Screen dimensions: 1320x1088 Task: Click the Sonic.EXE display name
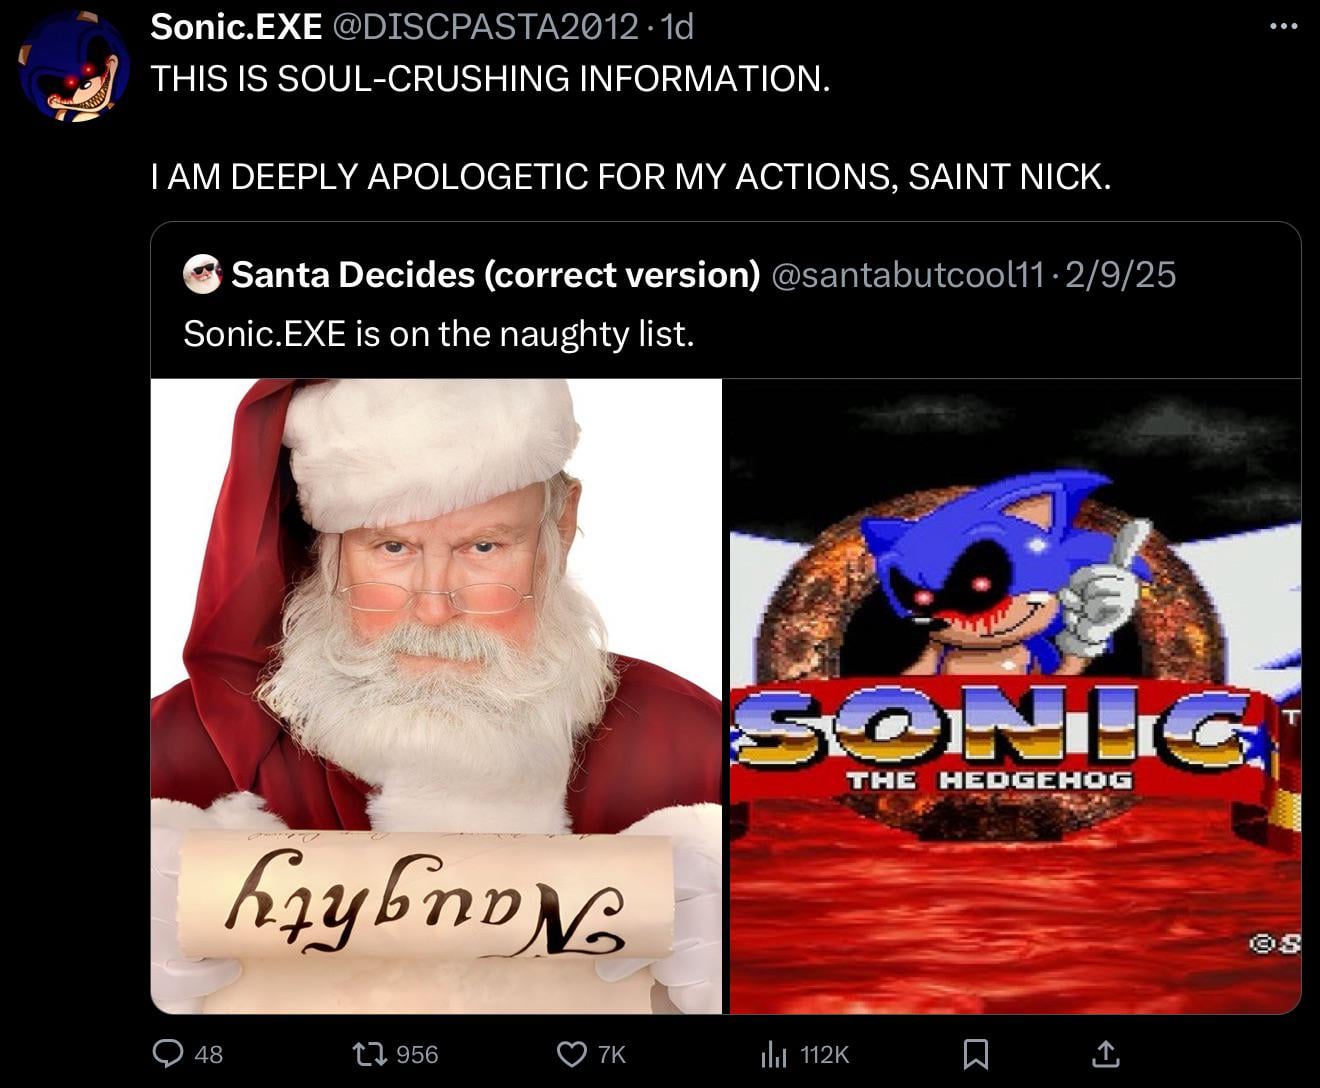[x=236, y=27]
